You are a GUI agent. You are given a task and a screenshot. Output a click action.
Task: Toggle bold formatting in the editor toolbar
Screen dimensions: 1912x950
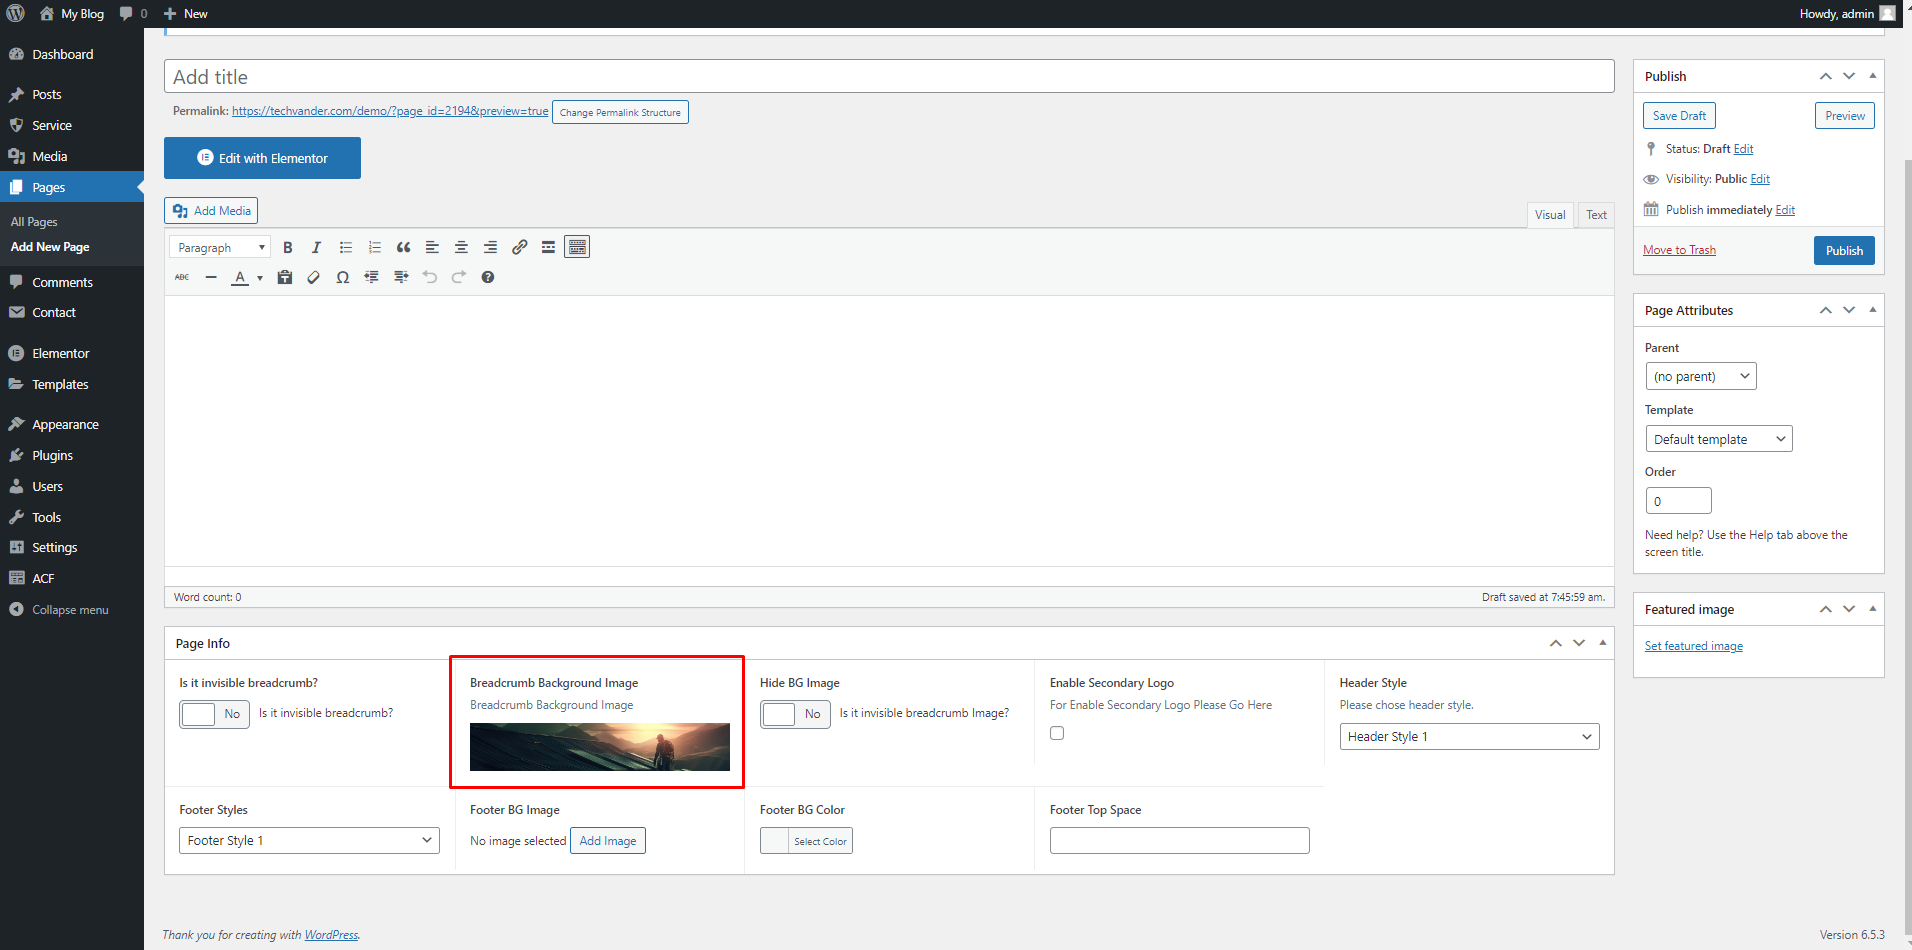(288, 248)
